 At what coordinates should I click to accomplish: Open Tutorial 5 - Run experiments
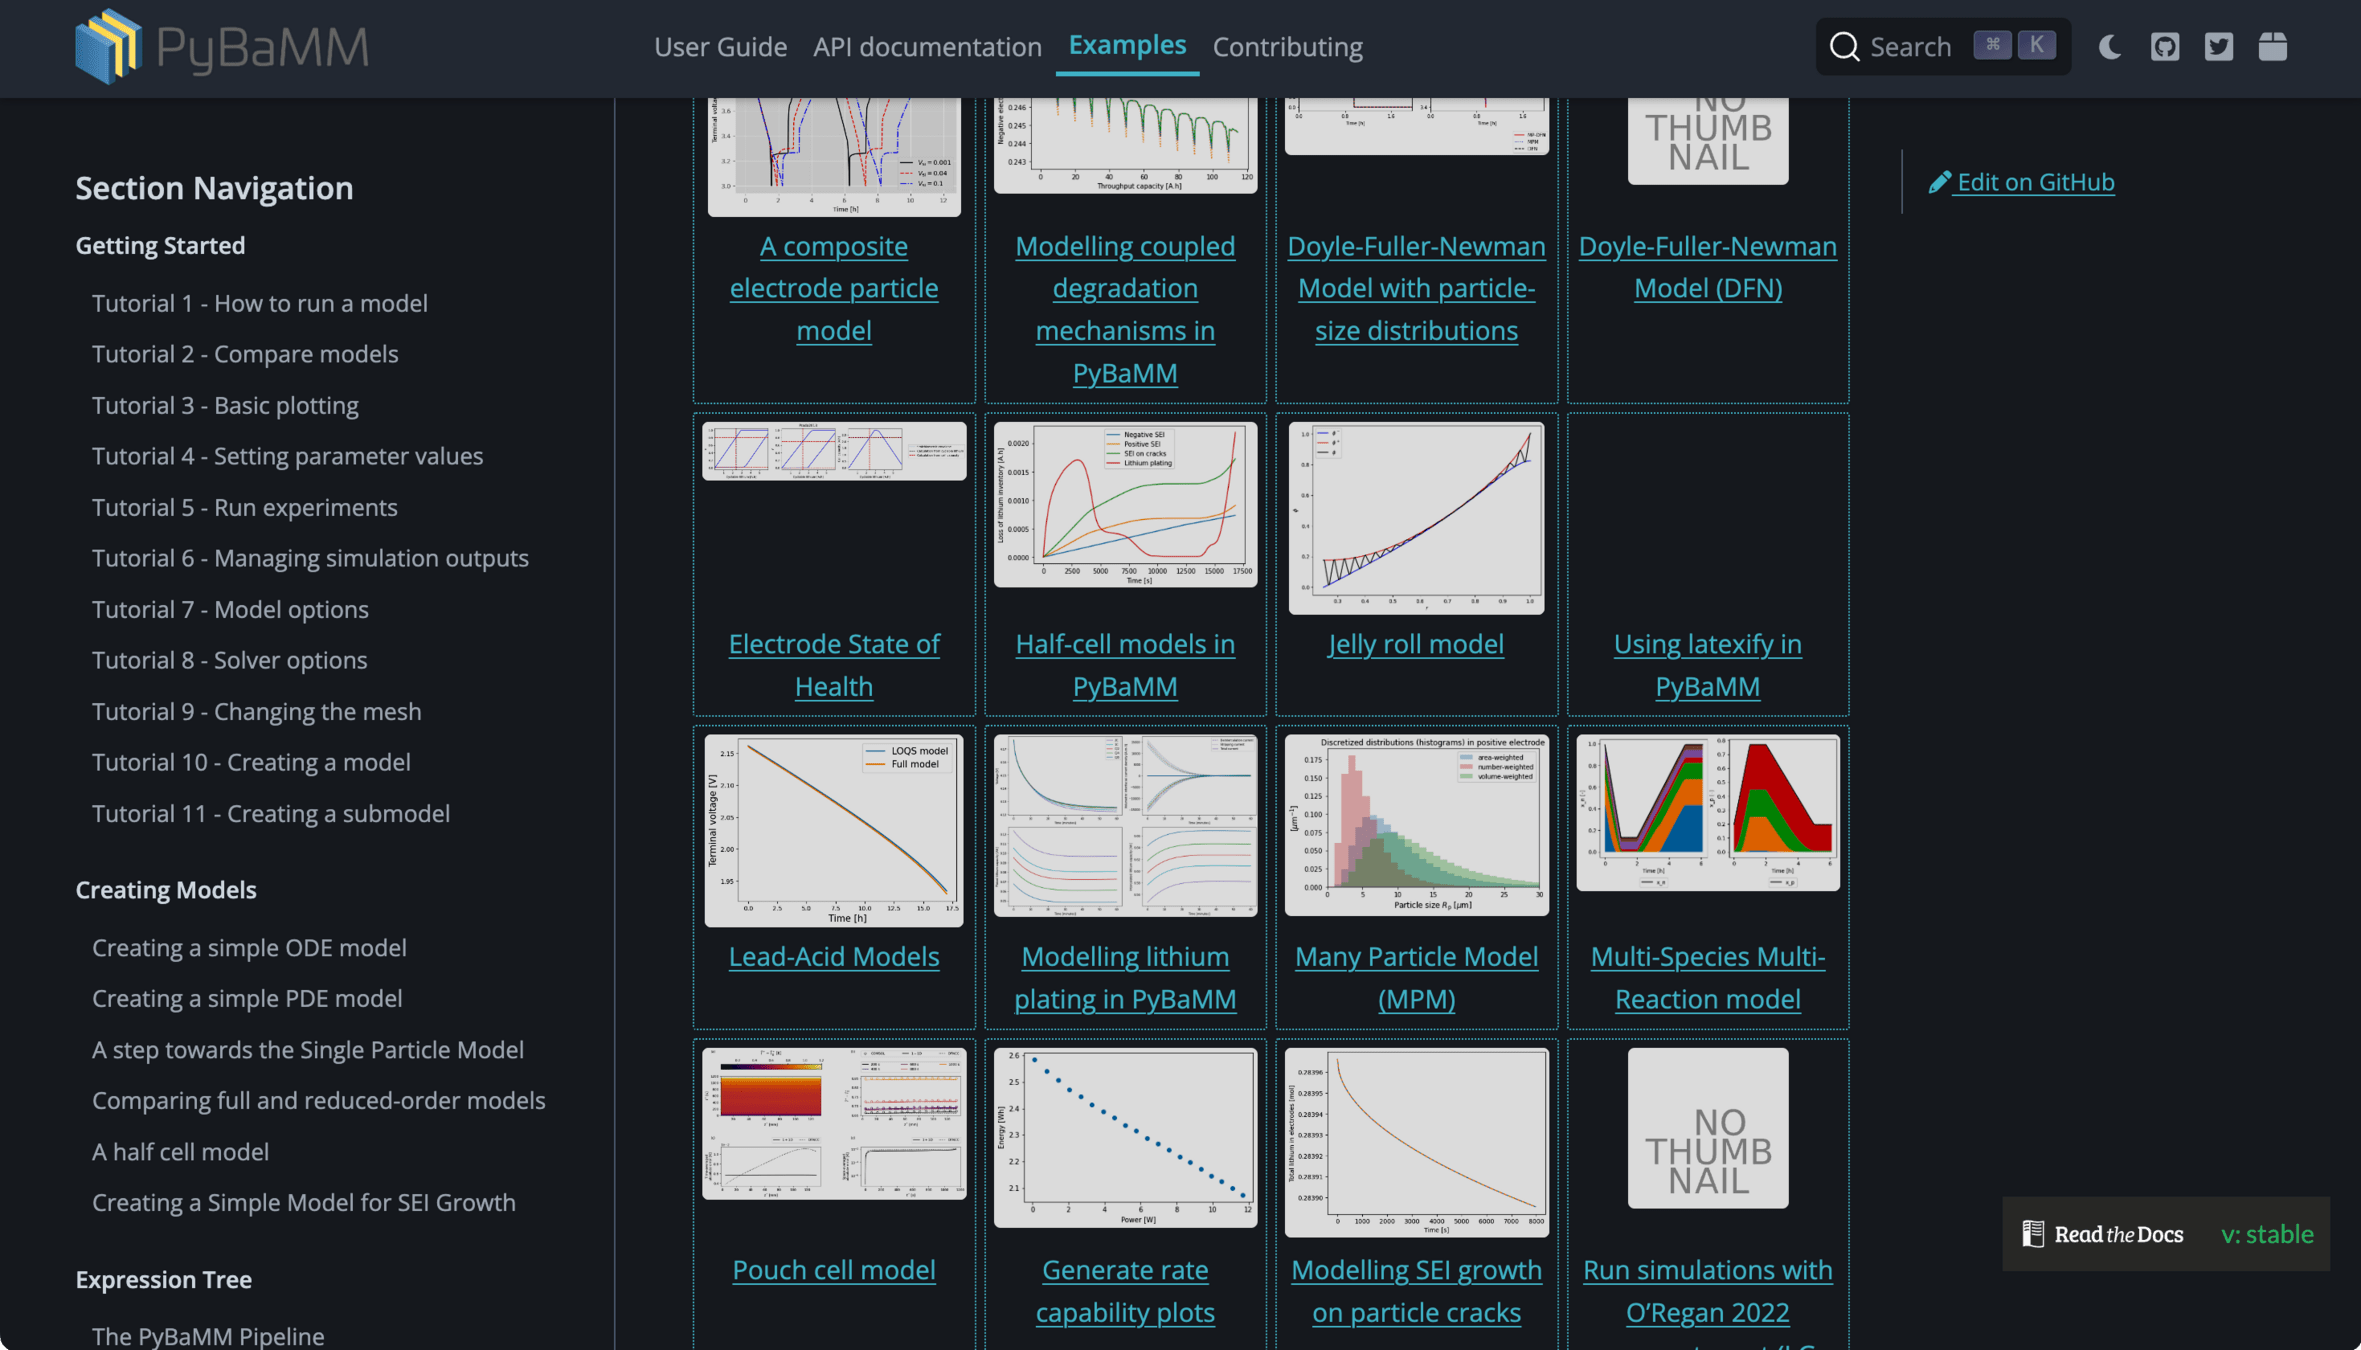coord(245,507)
